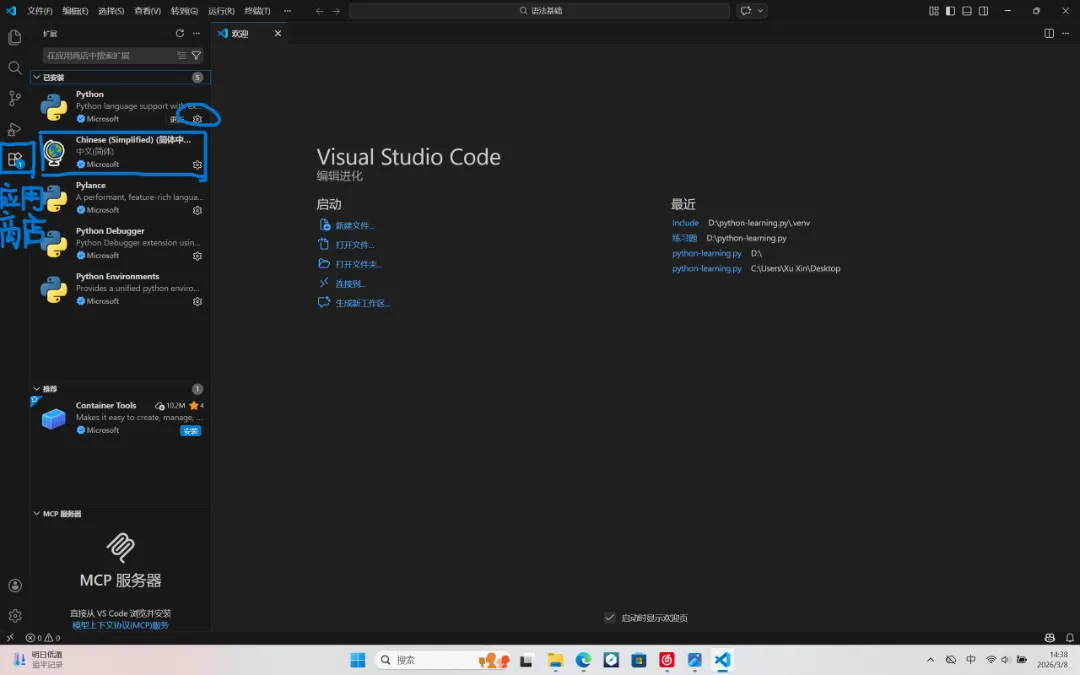Open Python extension manage gear
The image size is (1080, 675).
tap(197, 119)
